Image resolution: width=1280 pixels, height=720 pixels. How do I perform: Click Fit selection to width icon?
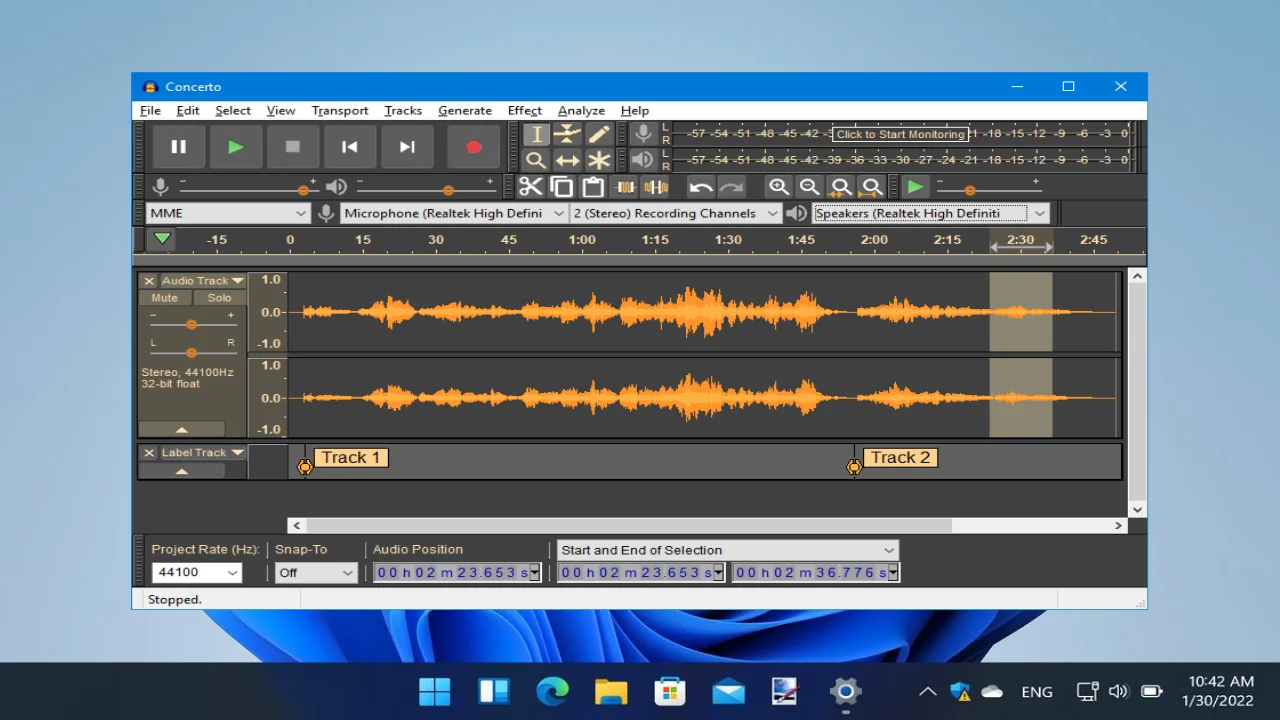(x=841, y=187)
